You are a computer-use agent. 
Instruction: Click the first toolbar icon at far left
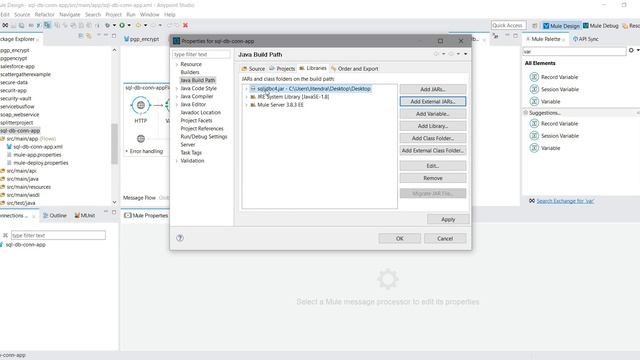pyautogui.click(x=5, y=25)
